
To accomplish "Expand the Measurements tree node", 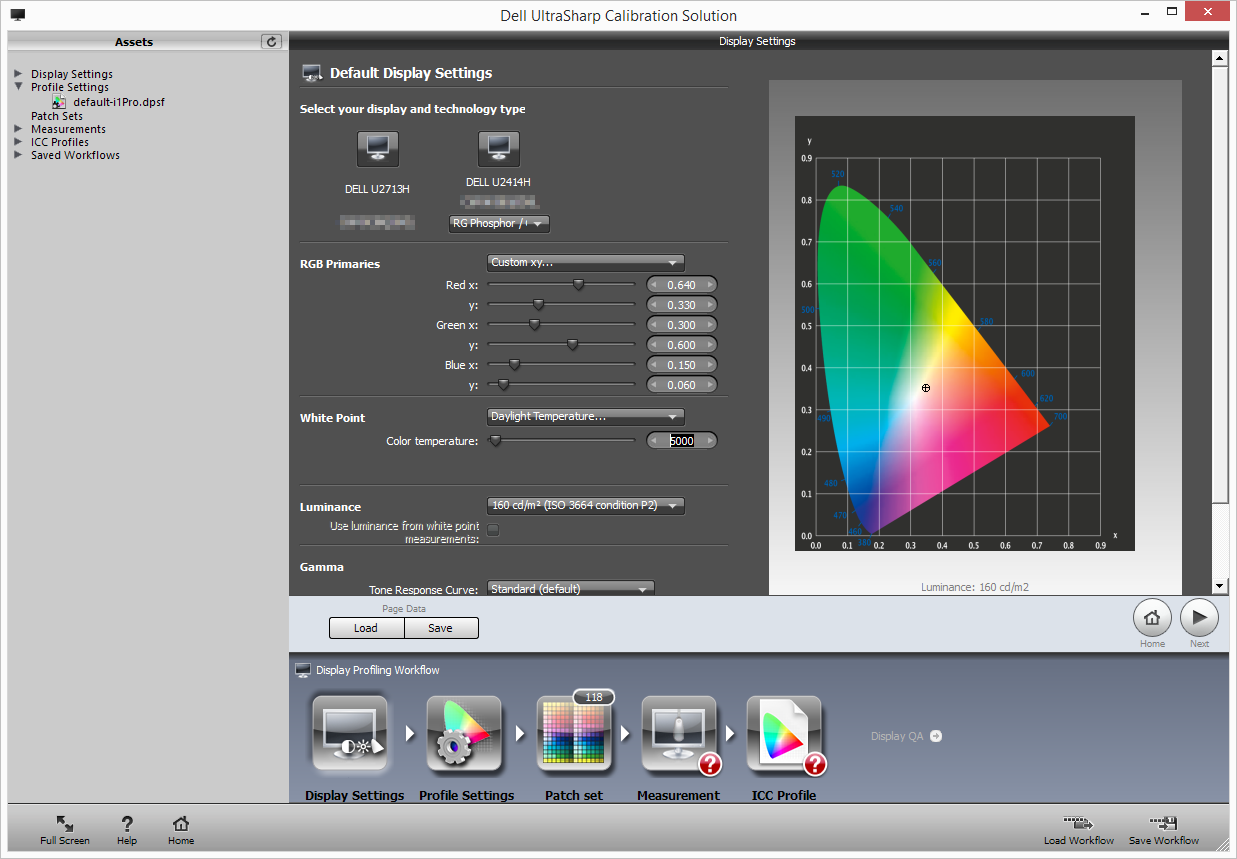I will coord(19,129).
